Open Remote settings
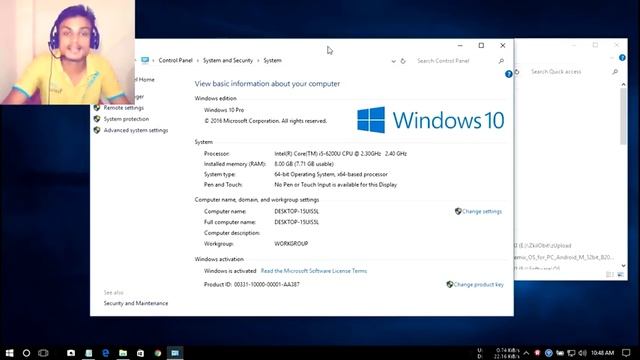Image resolution: width=640 pixels, height=360 pixels. pos(123,108)
